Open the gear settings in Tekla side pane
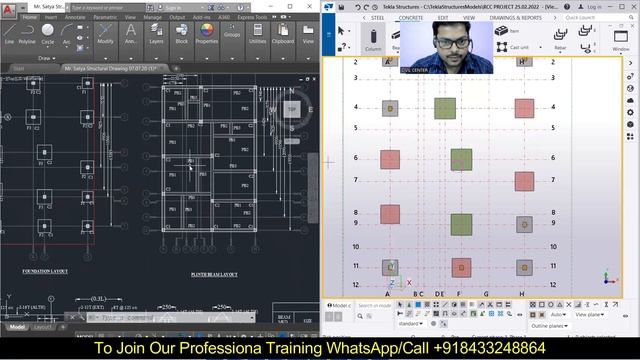The width and height of the screenshot is (640, 360). tap(631, 112)
